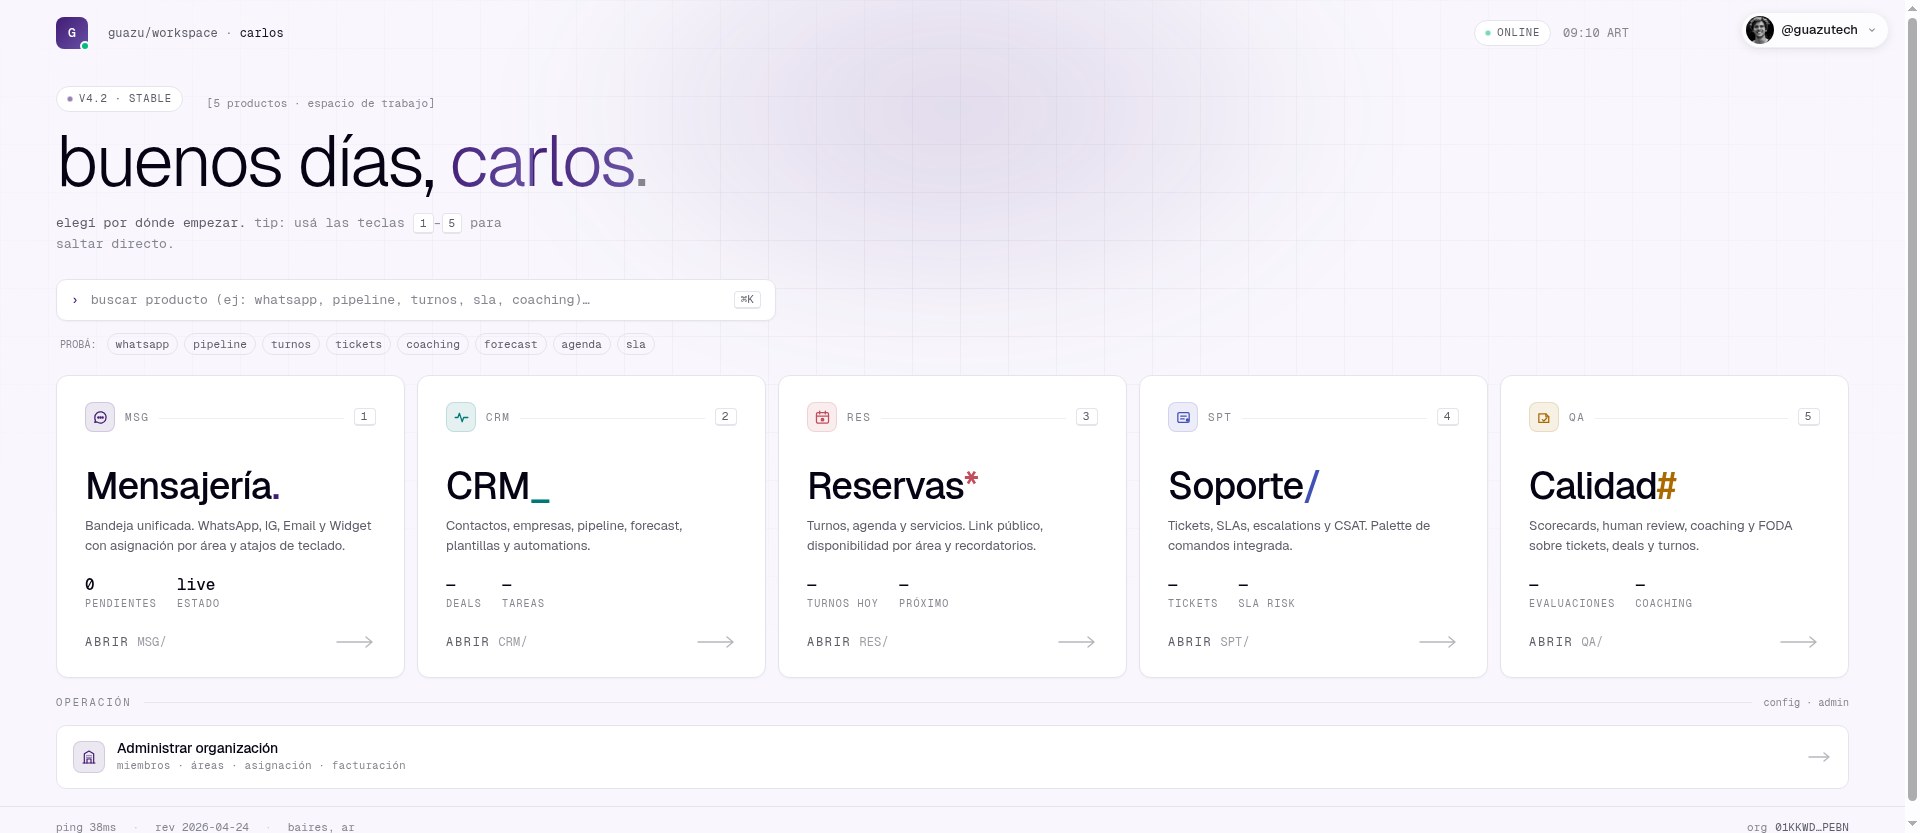Click the config · admin text

1806,703
